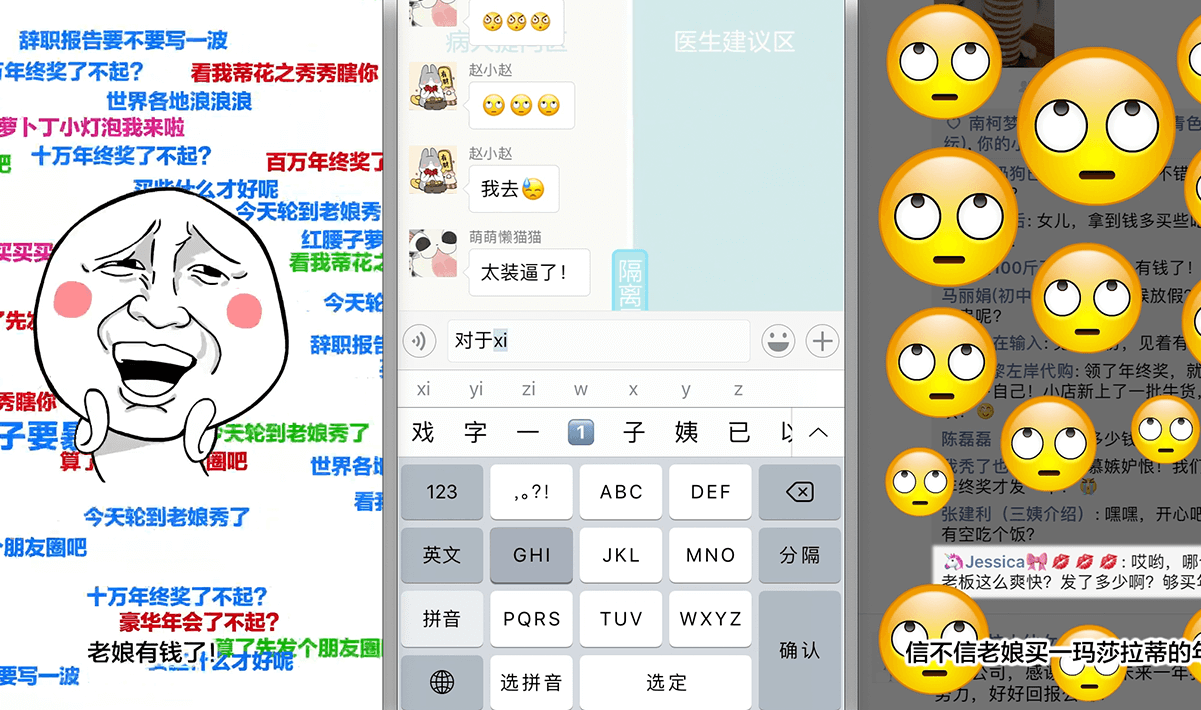Tap 赵小赵 avatar beside eye-roll emoji message

coord(434,86)
